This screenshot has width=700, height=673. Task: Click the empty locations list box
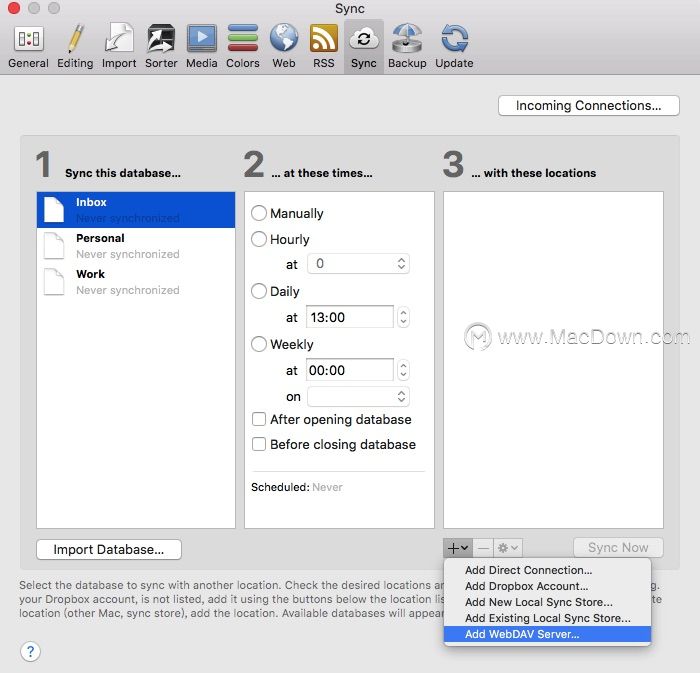click(553, 360)
